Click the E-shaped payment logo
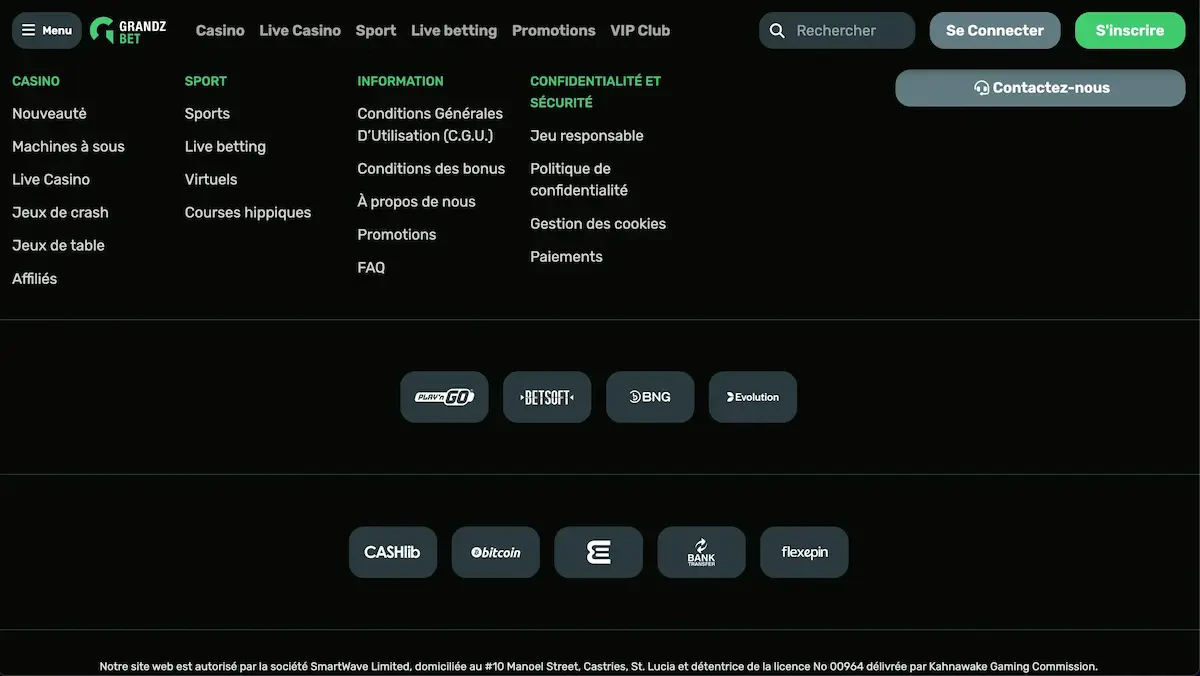 [x=598, y=552]
